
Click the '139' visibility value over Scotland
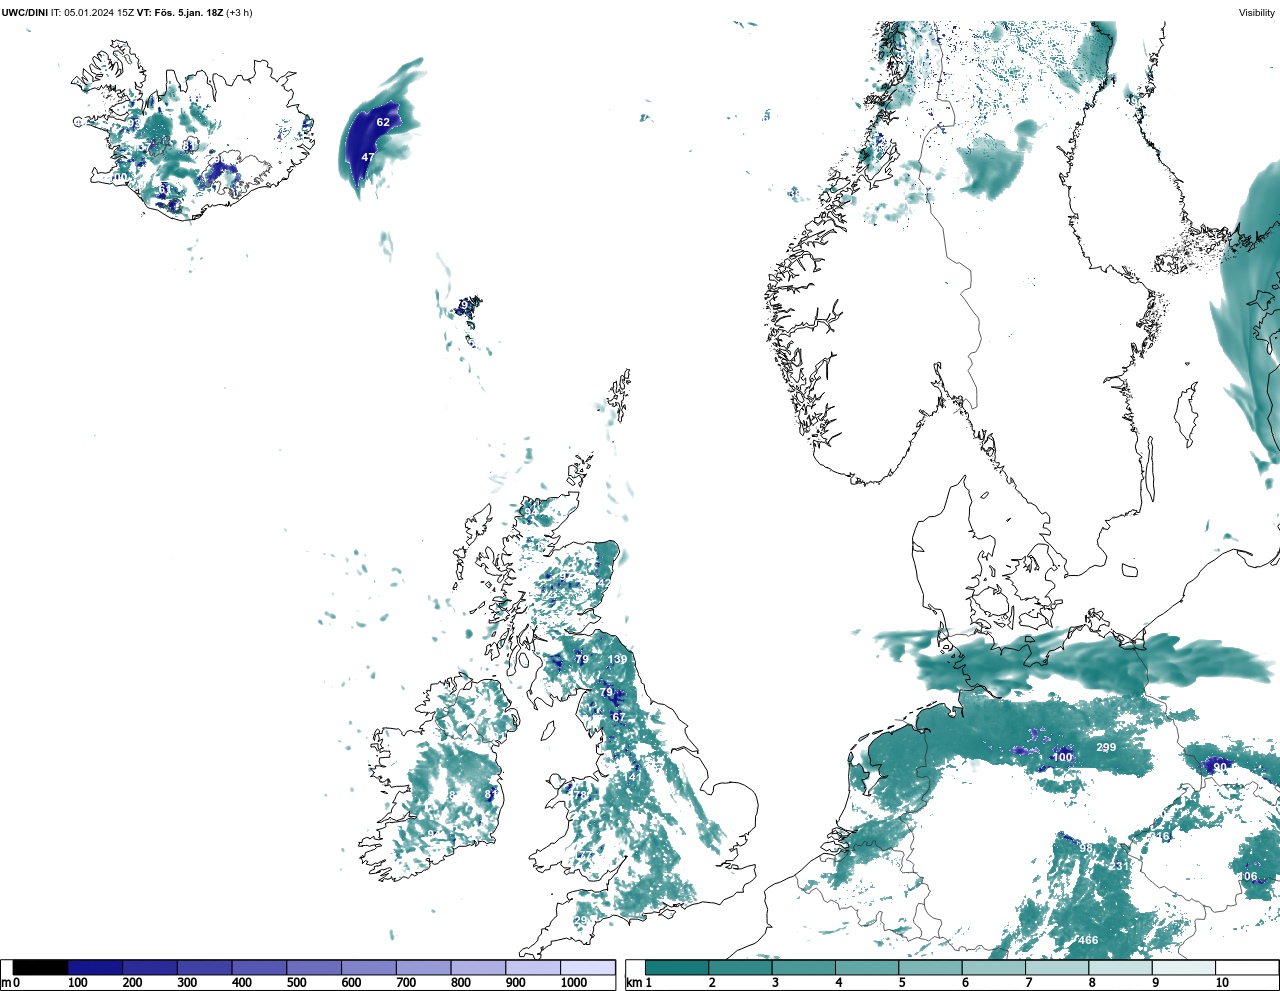(618, 659)
